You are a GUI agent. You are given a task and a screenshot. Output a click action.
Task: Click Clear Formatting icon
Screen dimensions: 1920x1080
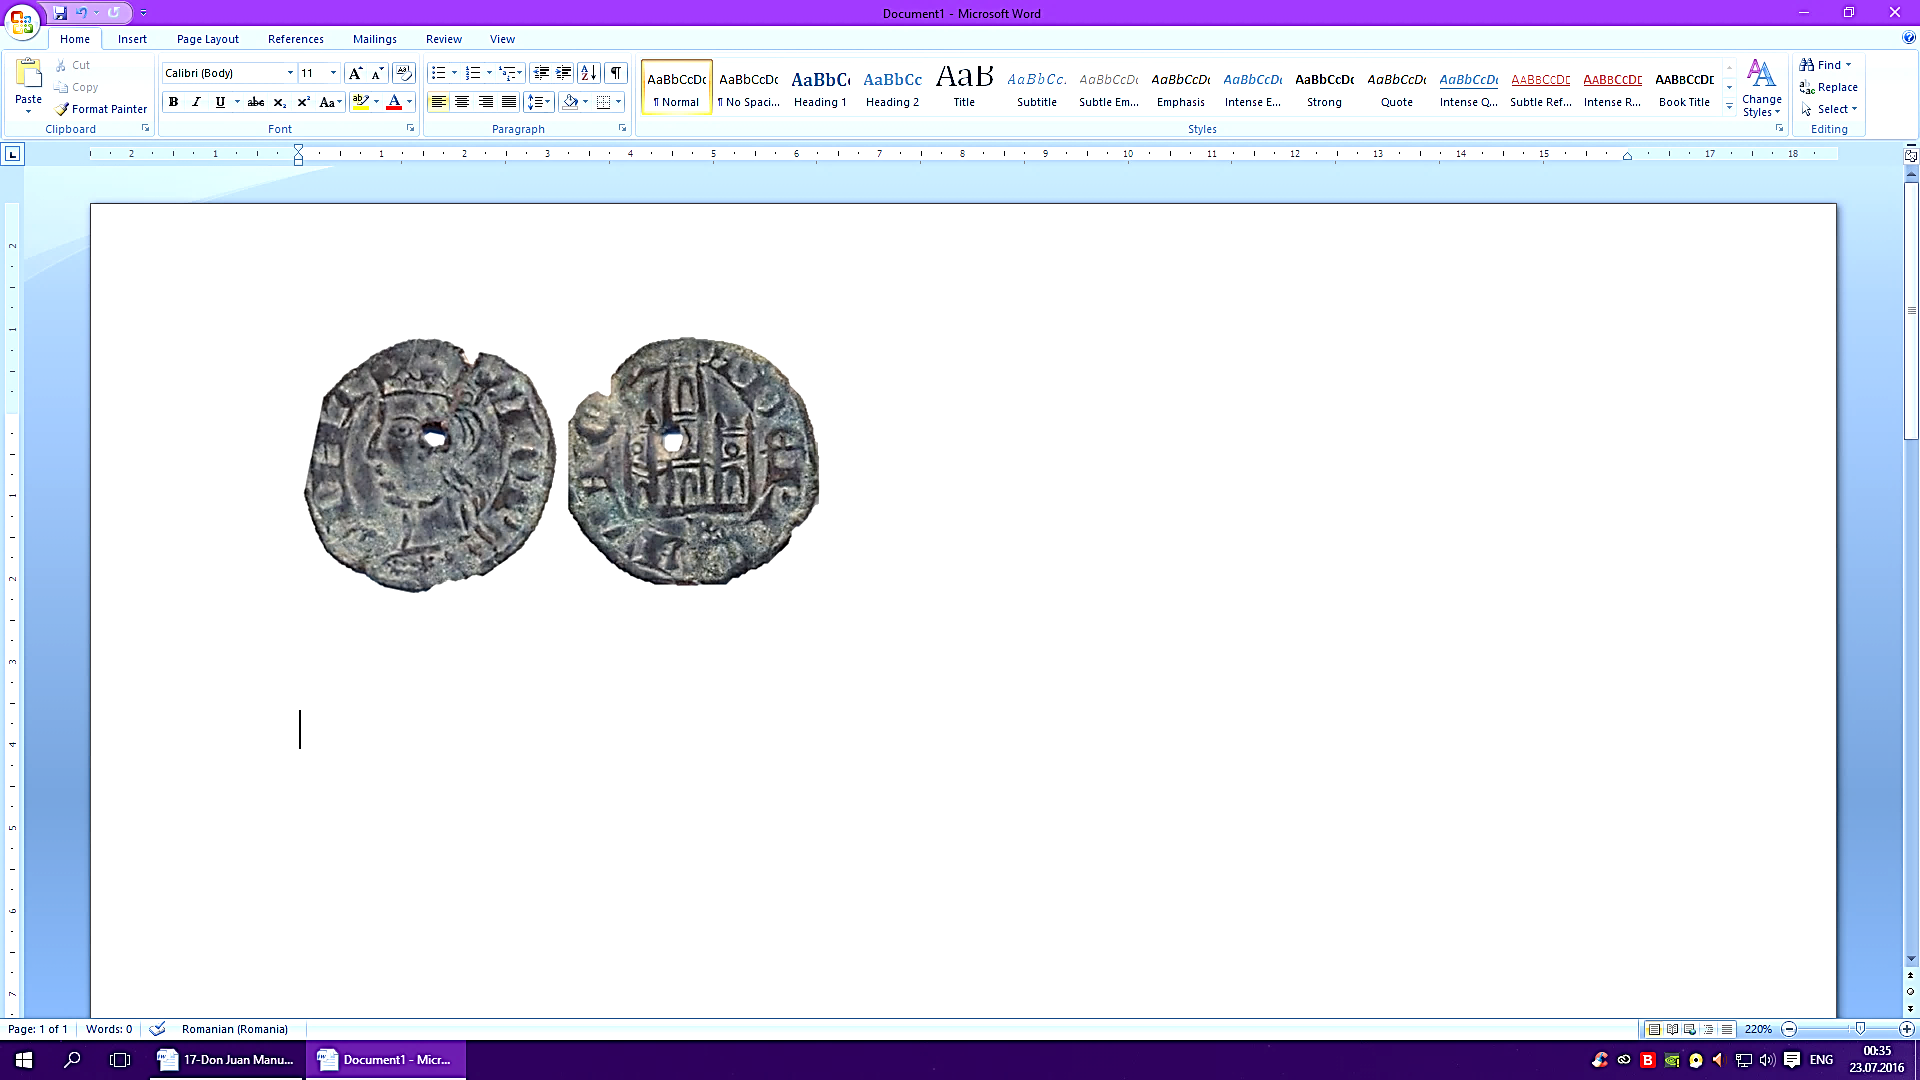click(404, 73)
